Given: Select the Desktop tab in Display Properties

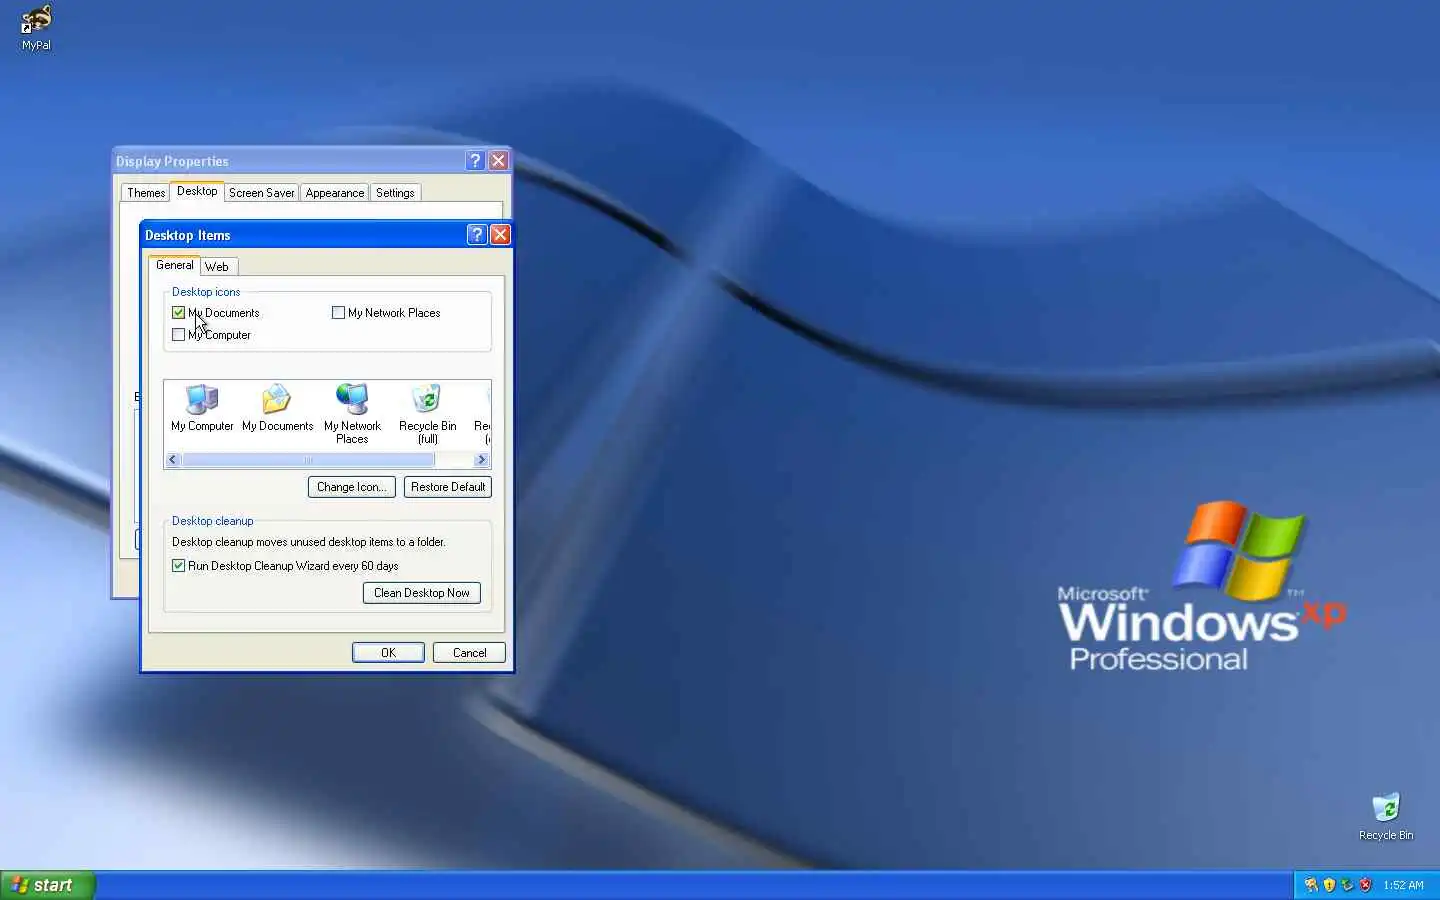Looking at the screenshot, I should tap(197, 191).
